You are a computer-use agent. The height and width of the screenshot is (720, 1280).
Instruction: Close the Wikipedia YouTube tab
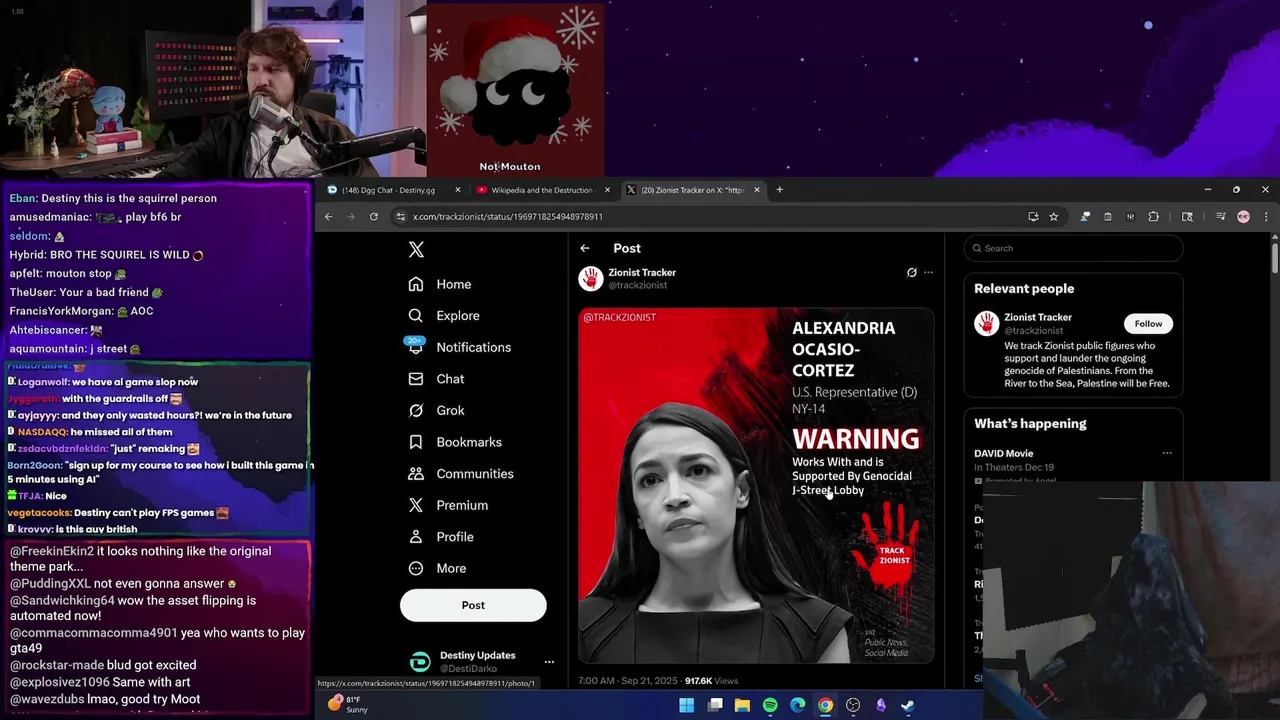point(608,190)
